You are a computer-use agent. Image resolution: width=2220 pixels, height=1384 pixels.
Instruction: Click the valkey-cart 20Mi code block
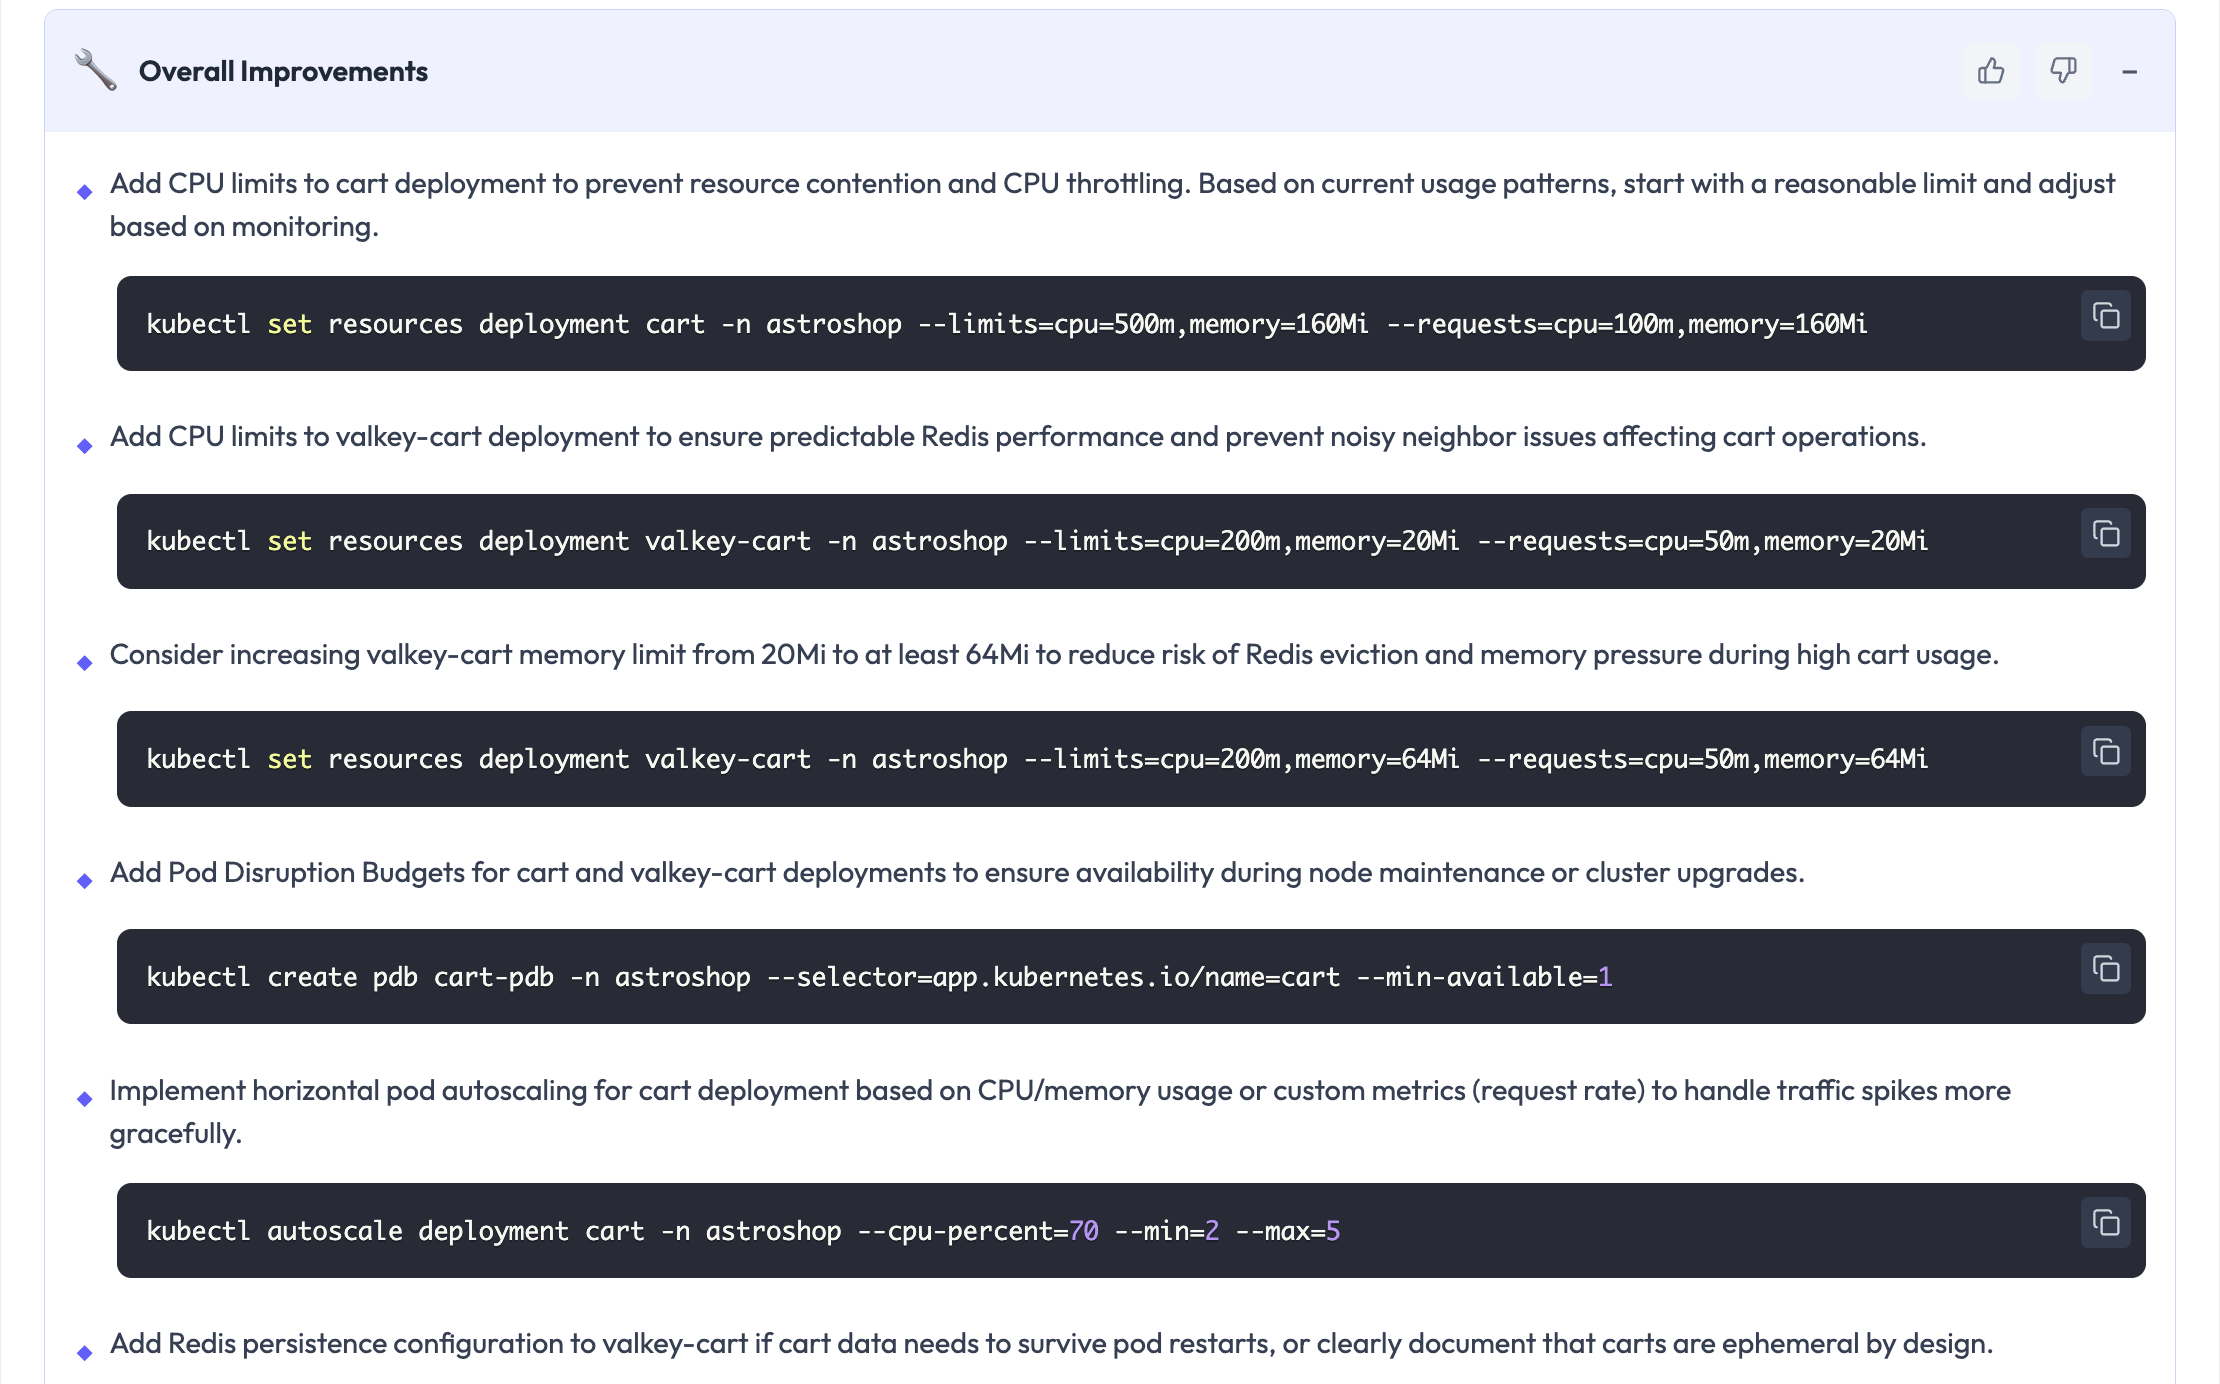(1036, 541)
